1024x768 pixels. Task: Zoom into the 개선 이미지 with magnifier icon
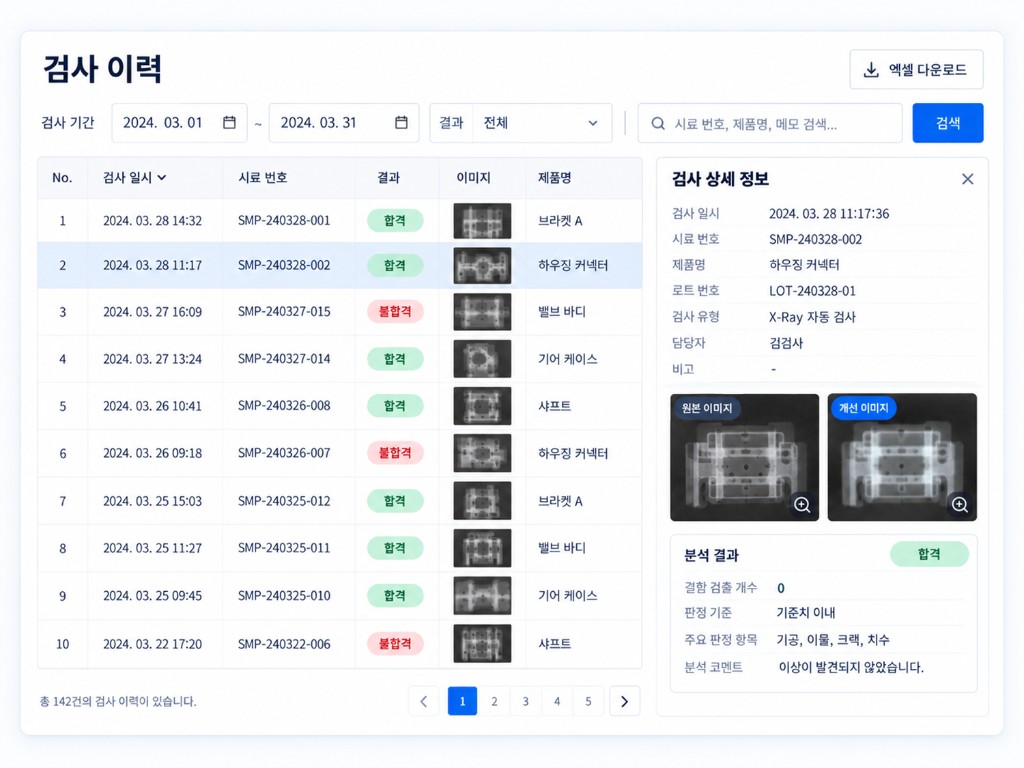[x=960, y=504]
